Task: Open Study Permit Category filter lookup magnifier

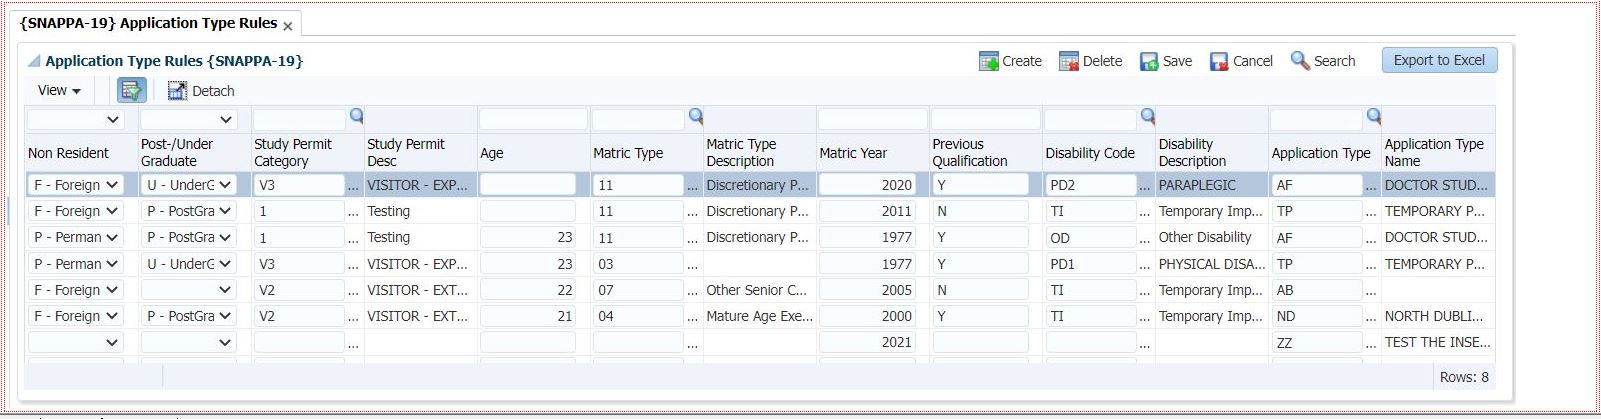Action: pyautogui.click(x=356, y=117)
